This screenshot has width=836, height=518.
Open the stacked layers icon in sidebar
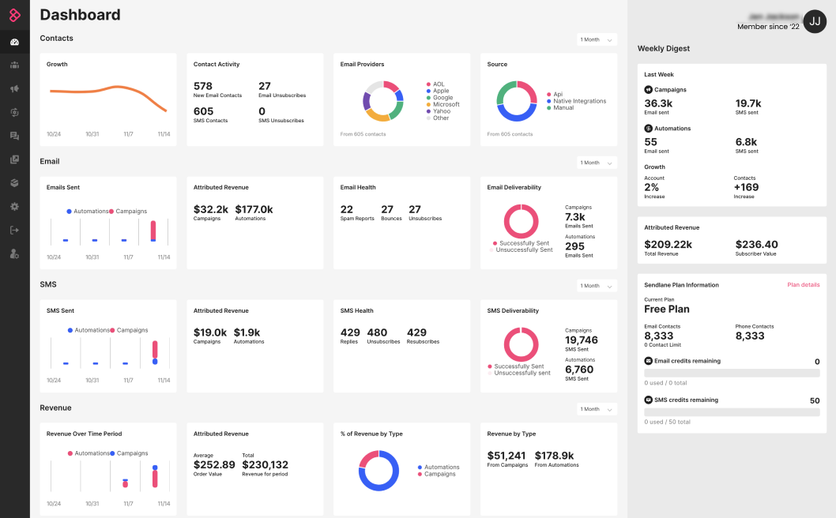(x=14, y=183)
